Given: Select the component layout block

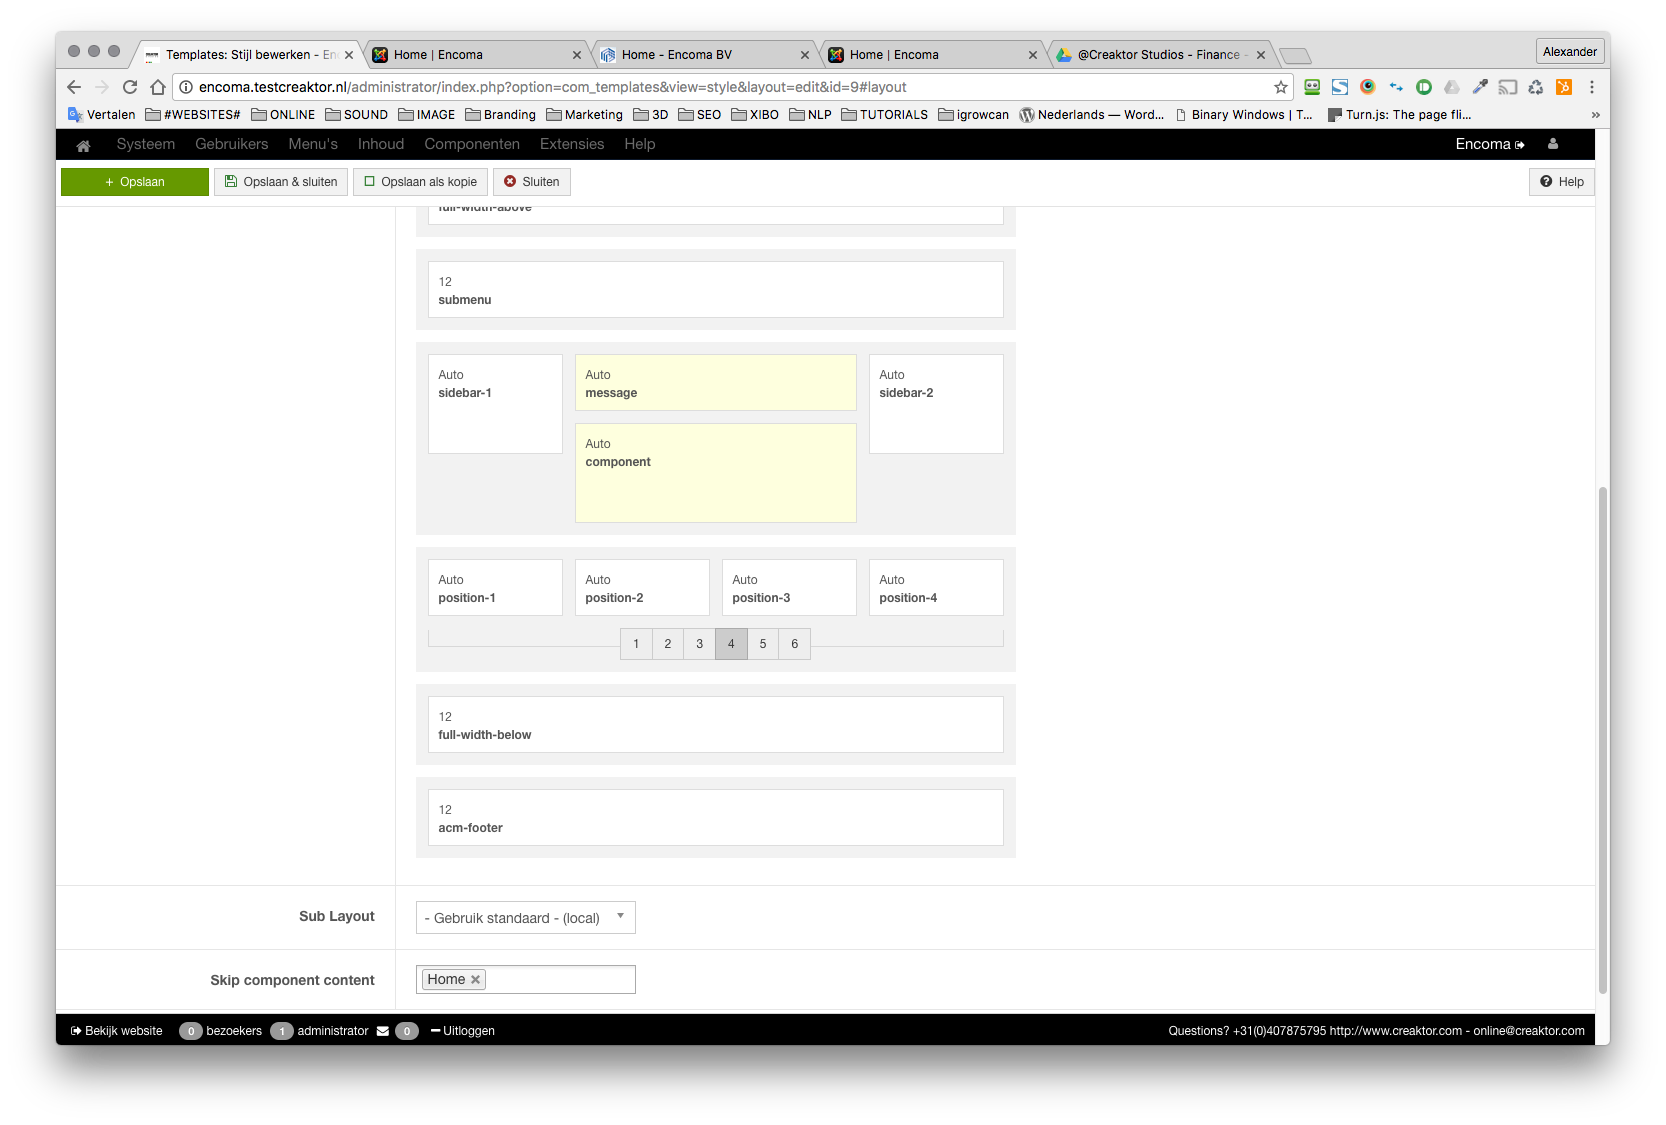Looking at the screenshot, I should pos(716,473).
